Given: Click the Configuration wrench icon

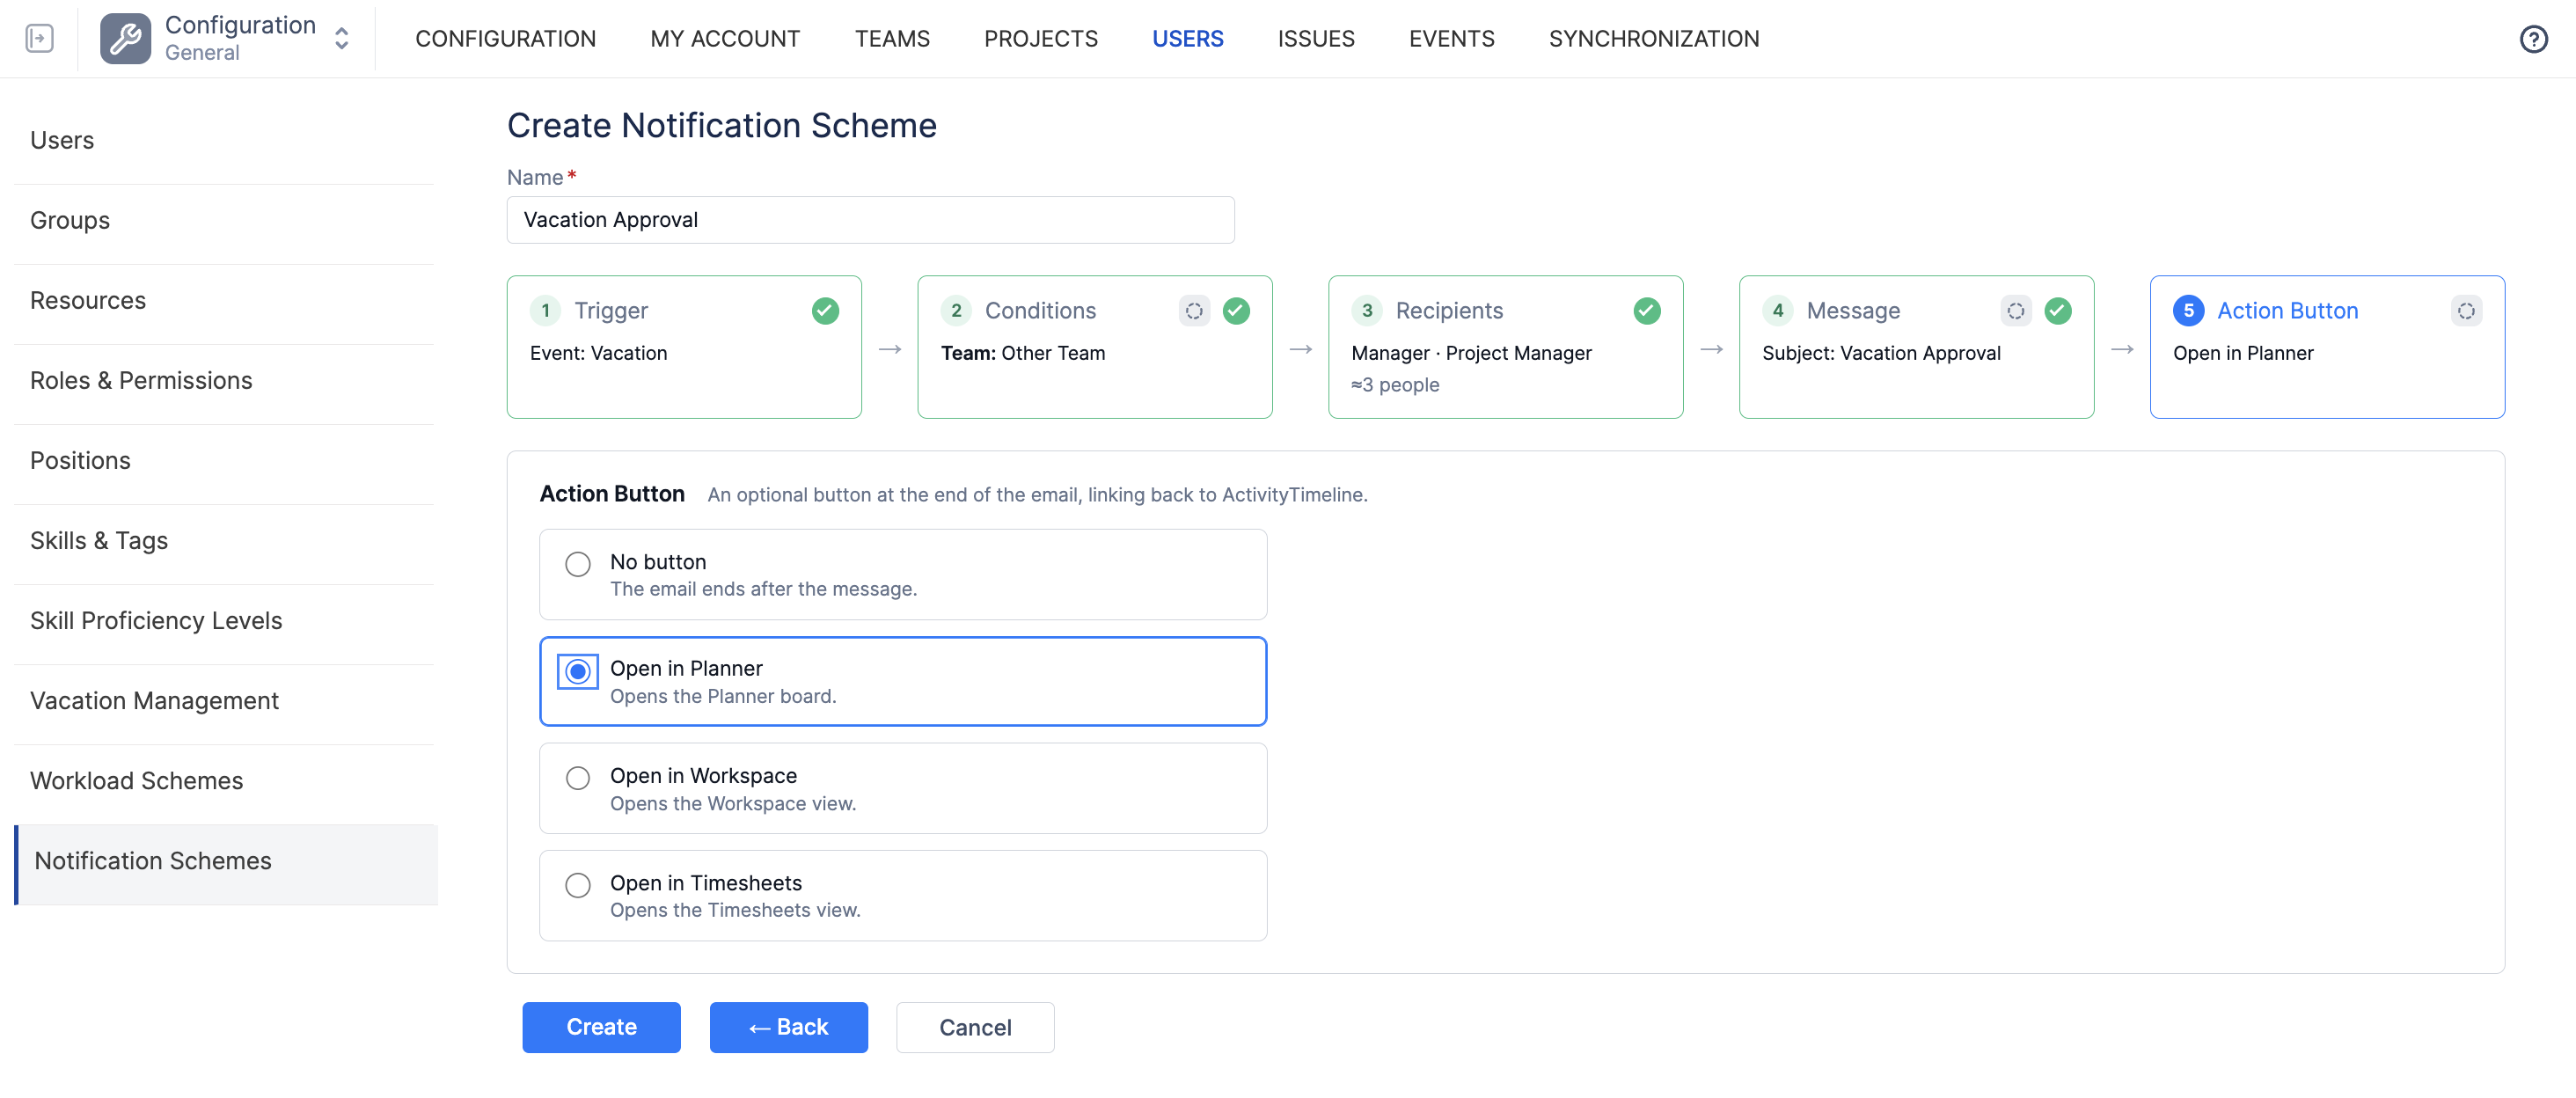Looking at the screenshot, I should [x=125, y=38].
